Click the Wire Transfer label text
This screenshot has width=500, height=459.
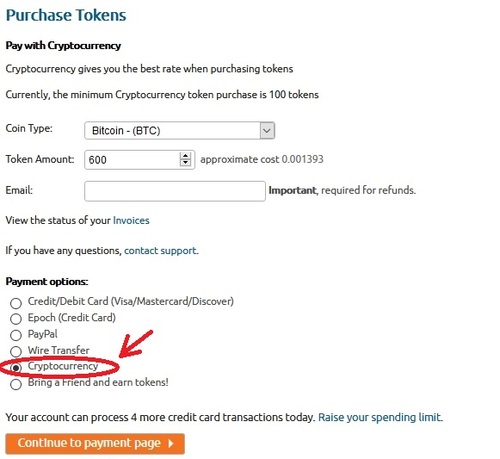pyautogui.click(x=59, y=350)
